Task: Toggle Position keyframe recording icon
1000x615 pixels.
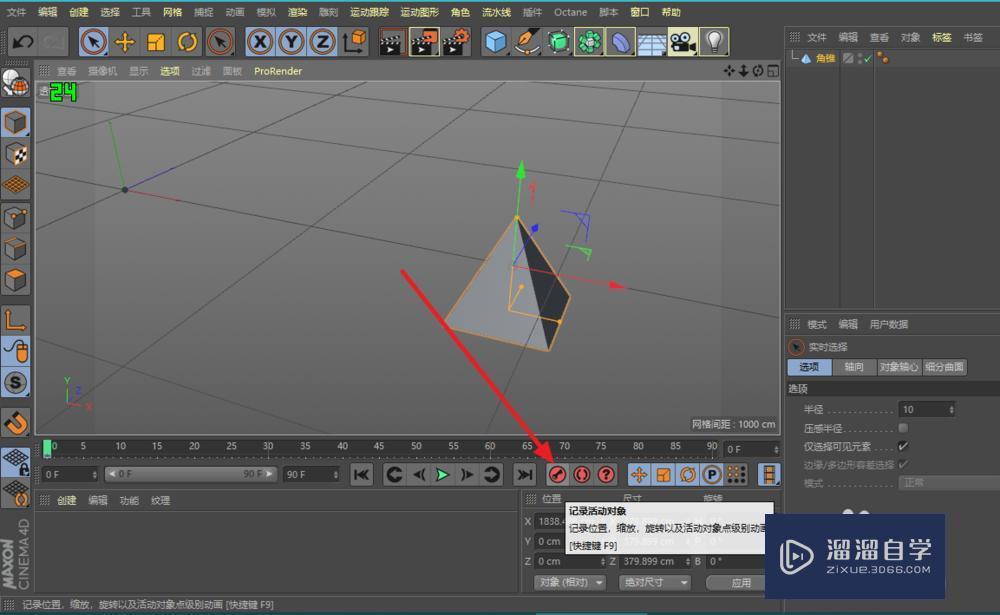Action: click(639, 475)
